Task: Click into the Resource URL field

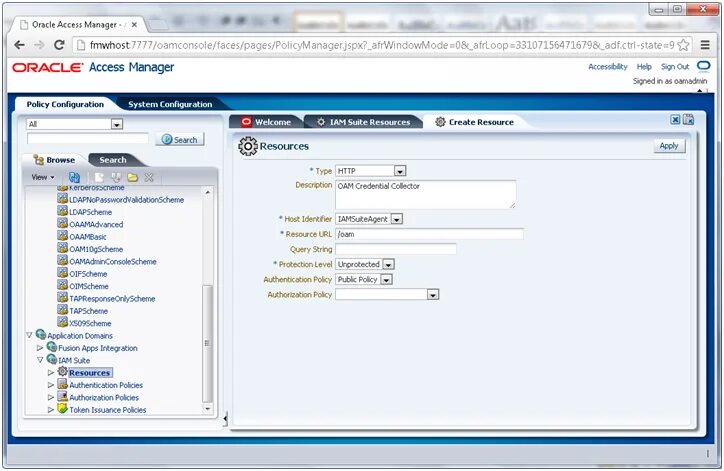Action: [429, 234]
